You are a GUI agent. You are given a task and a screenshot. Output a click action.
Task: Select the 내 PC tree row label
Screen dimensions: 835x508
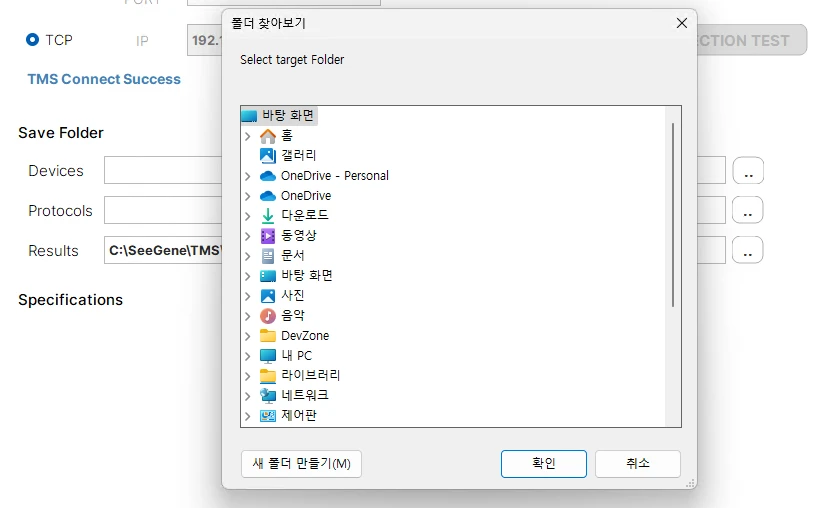(x=297, y=356)
